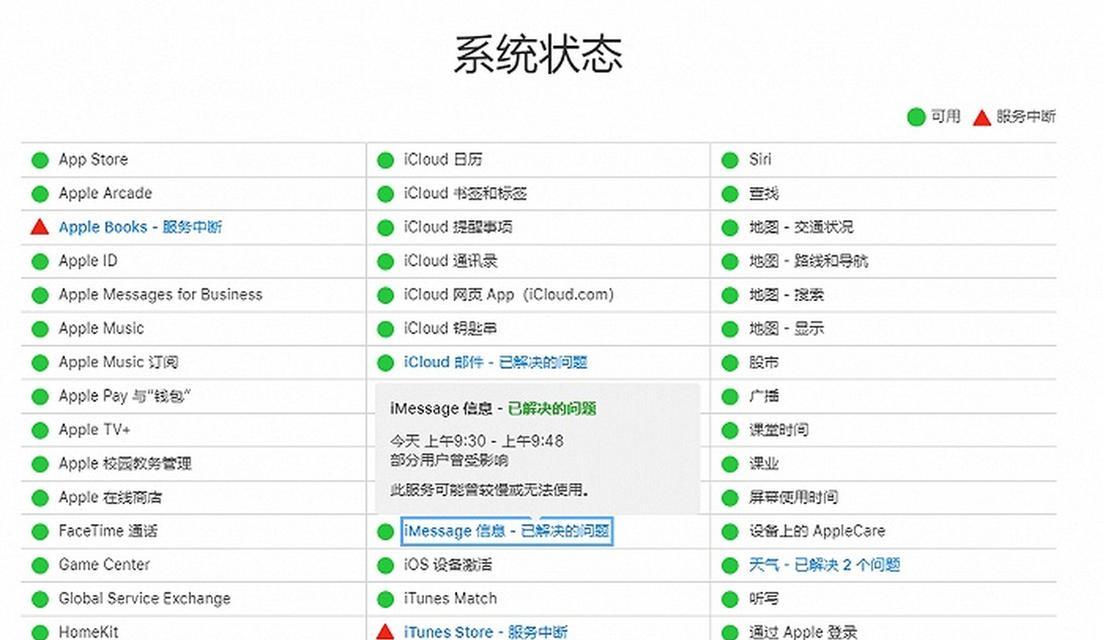Click the green 可用 legend circle
Screen dimensions: 1103x640
point(916,117)
